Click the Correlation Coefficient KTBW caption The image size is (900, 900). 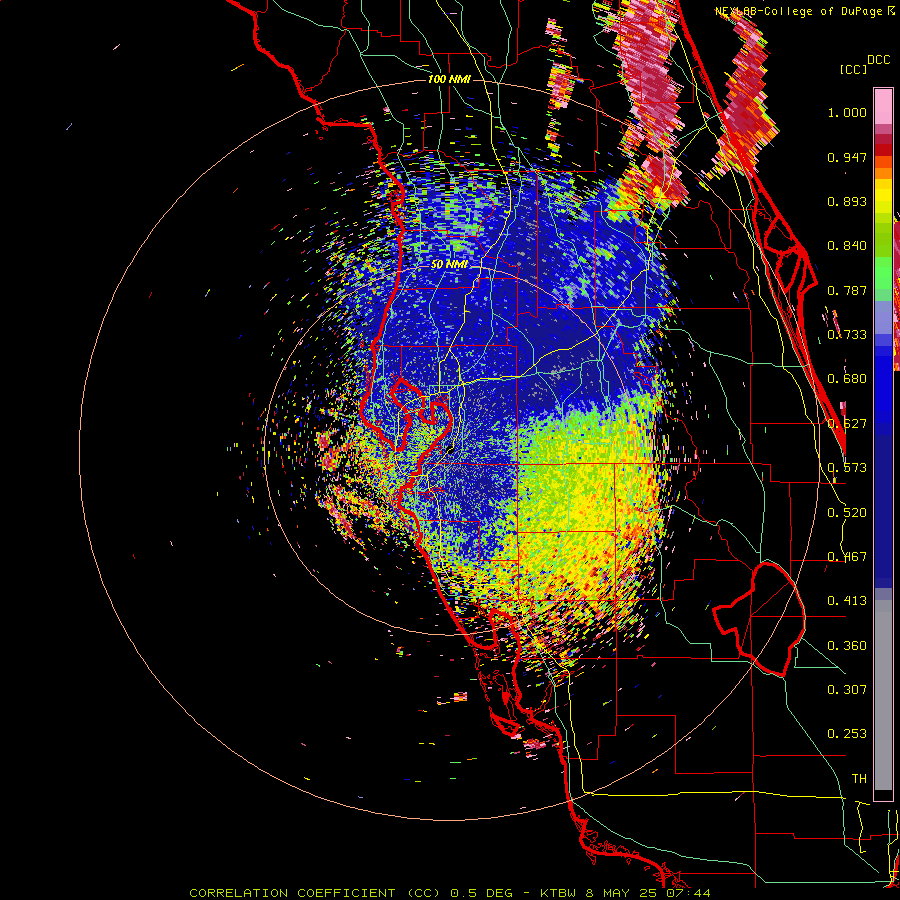pos(450,893)
